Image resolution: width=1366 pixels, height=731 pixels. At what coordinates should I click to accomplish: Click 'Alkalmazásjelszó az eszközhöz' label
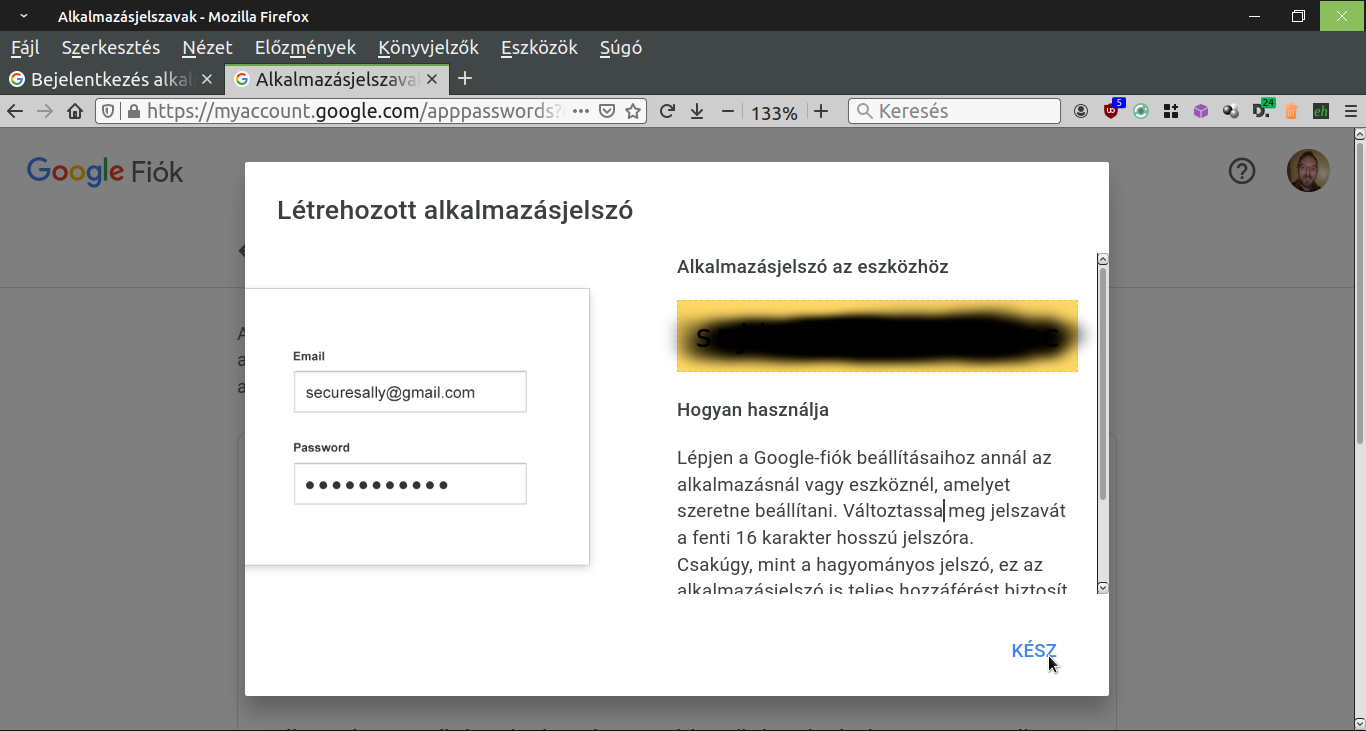pos(813,267)
